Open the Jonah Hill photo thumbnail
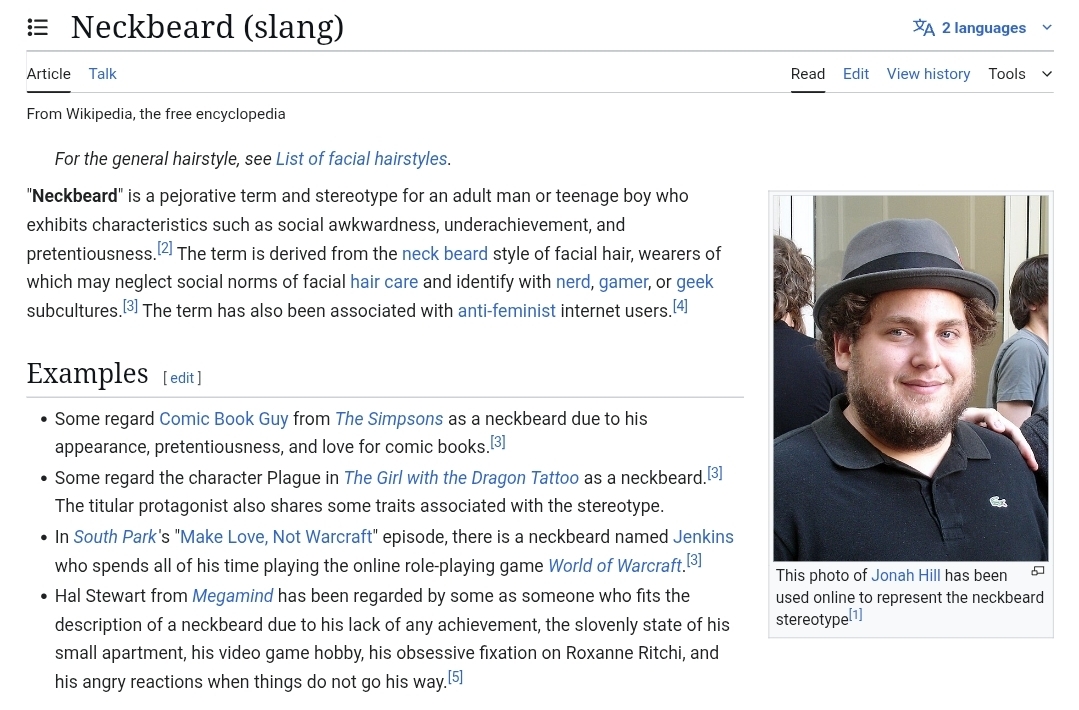This screenshot has height=710, width=1079. [x=910, y=378]
